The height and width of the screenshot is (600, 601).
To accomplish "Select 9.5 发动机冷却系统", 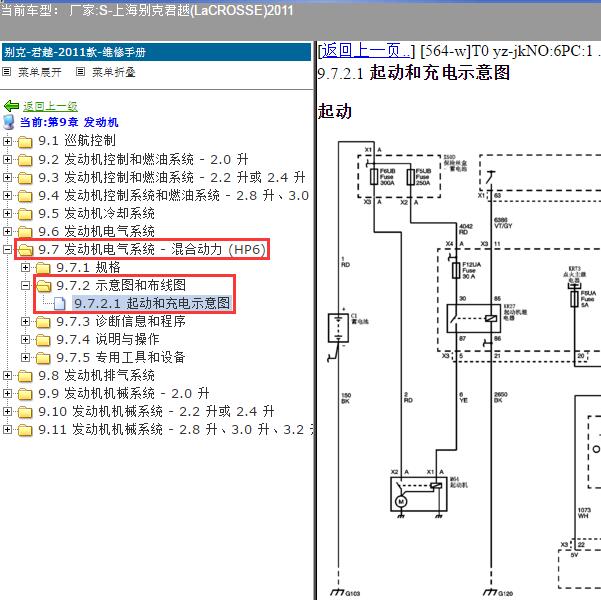I will [x=96, y=213].
